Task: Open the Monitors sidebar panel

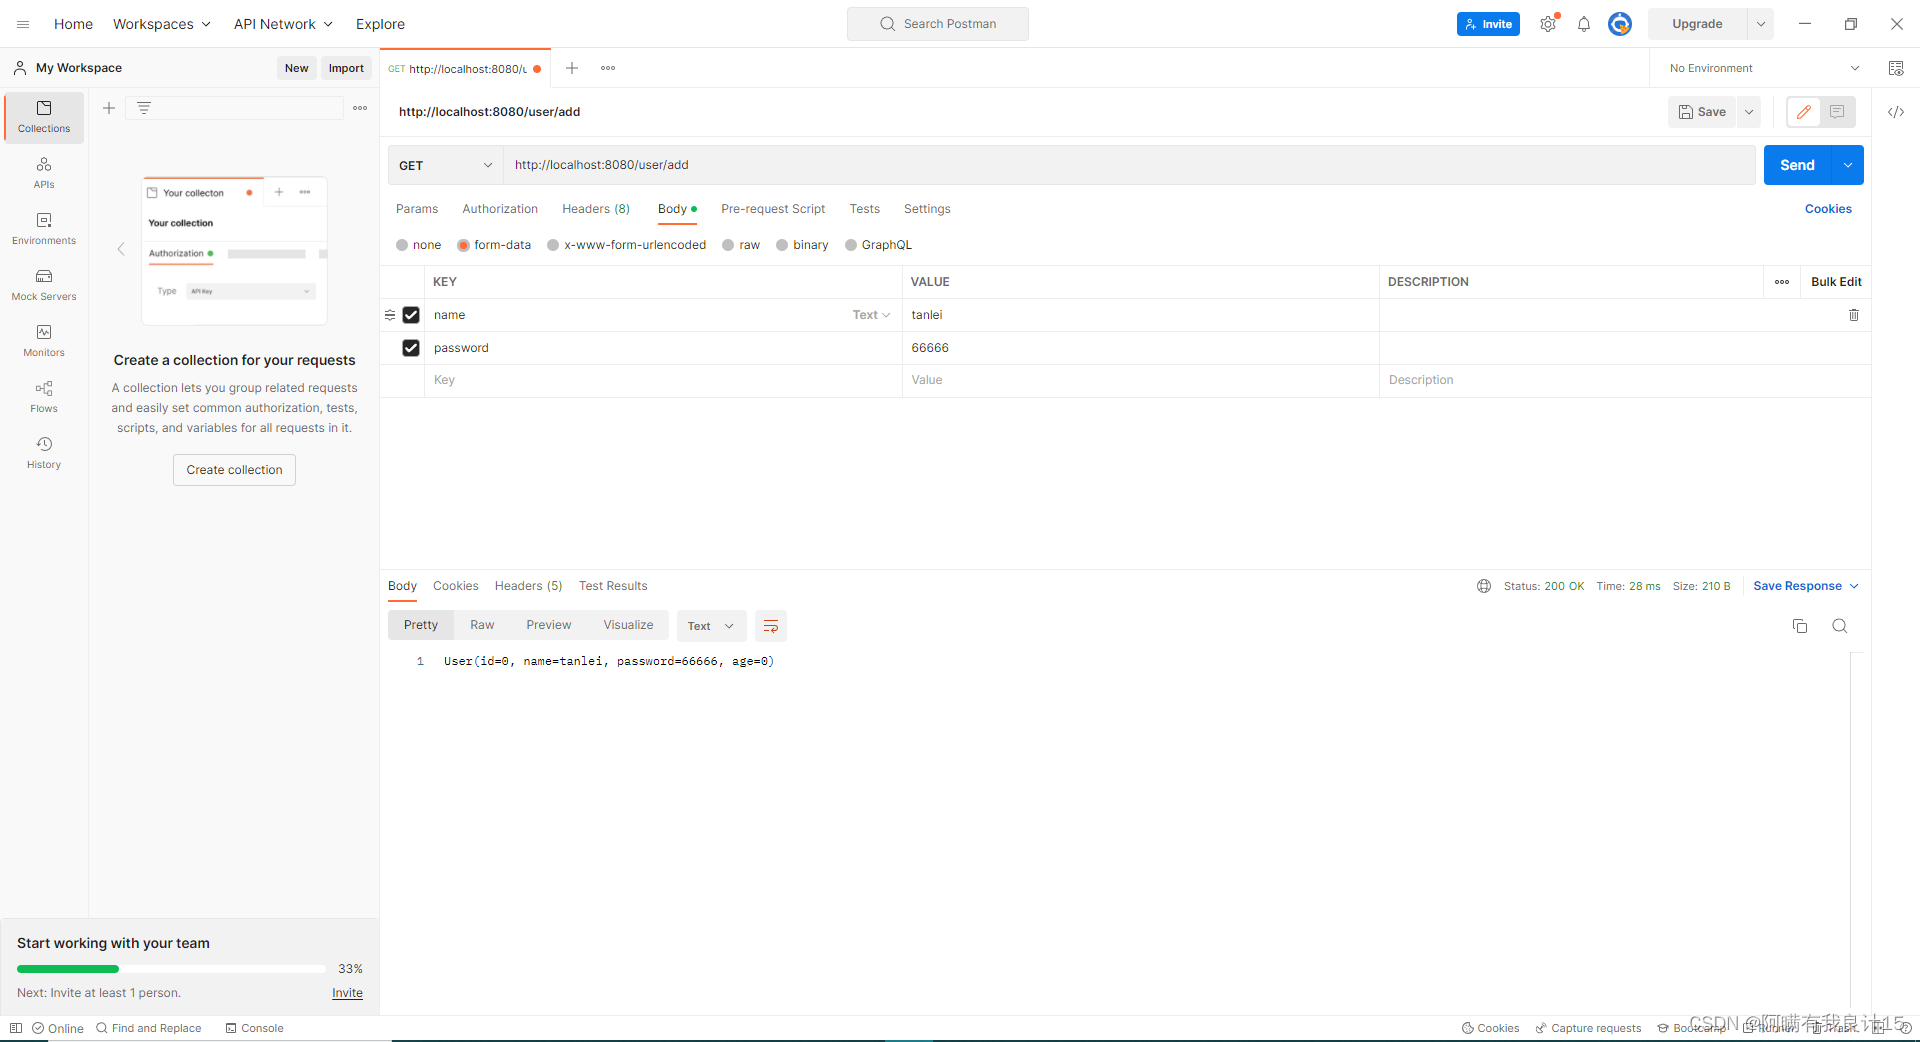Action: tap(44, 341)
